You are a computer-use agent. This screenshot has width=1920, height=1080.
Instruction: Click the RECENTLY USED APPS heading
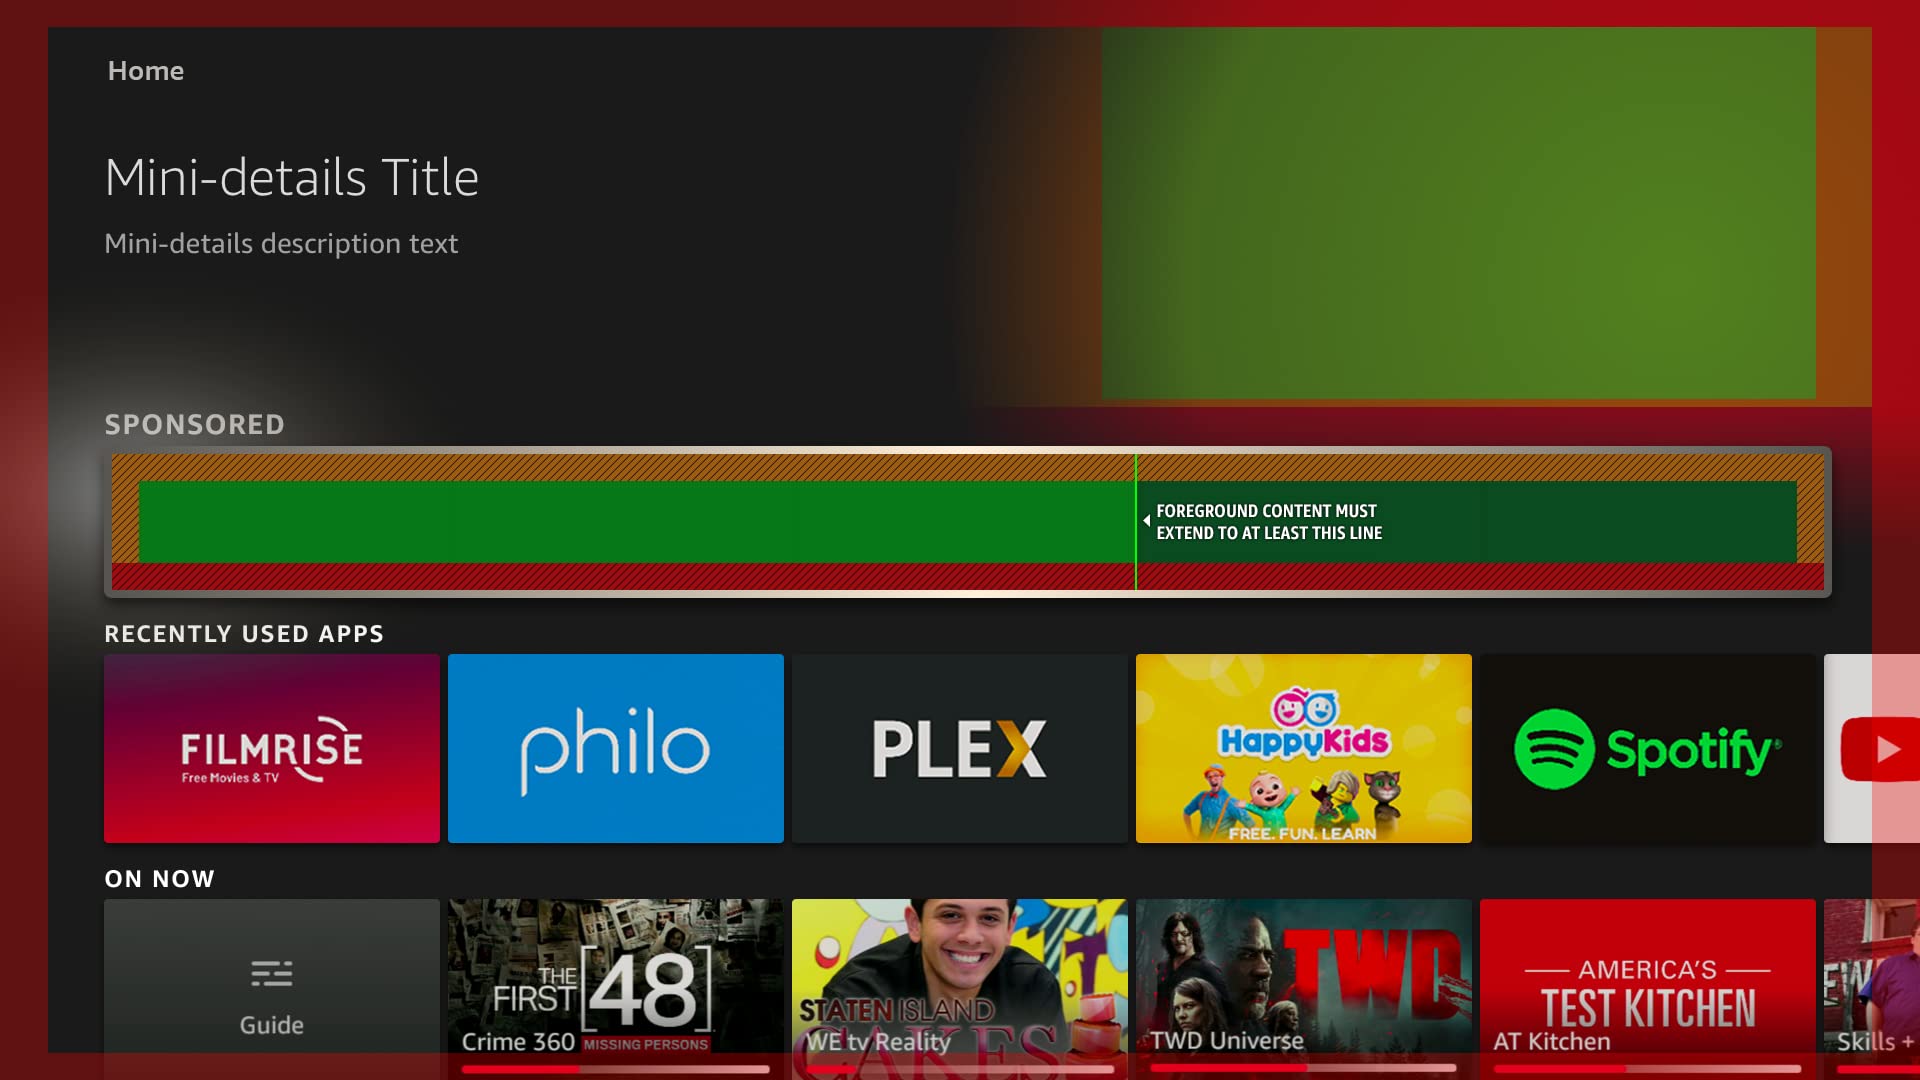(x=244, y=633)
